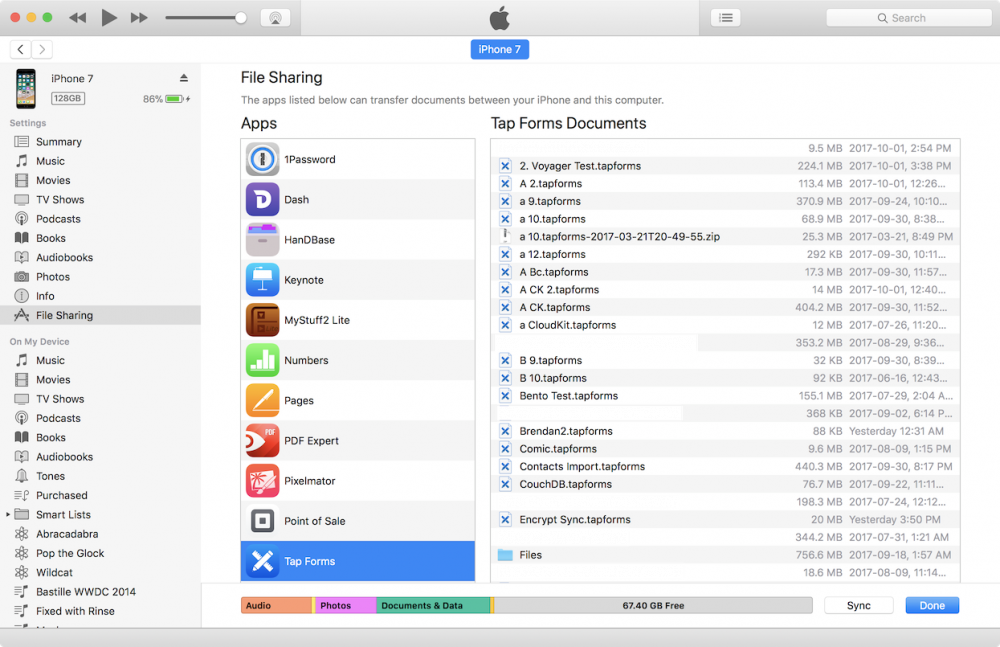Click TV Shows icon under On My Device

point(22,399)
